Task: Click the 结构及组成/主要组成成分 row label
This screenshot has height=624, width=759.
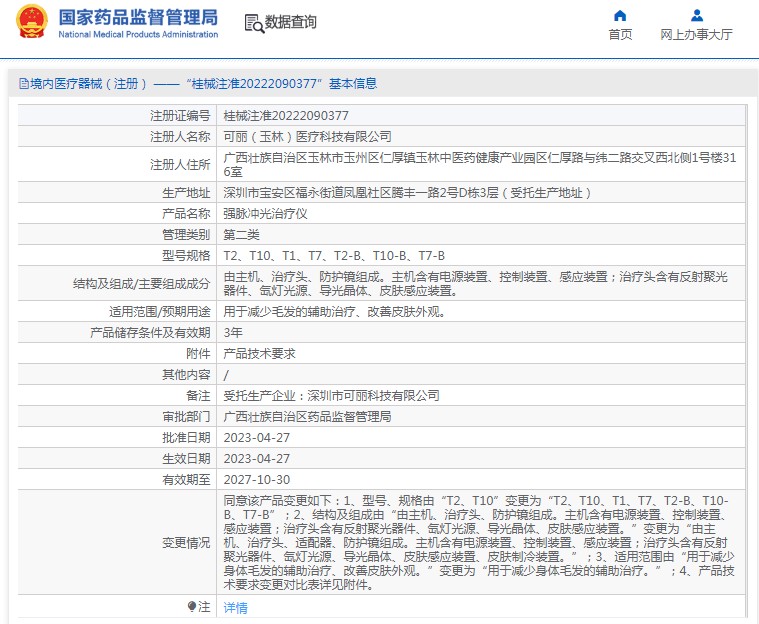Action: click(x=141, y=283)
